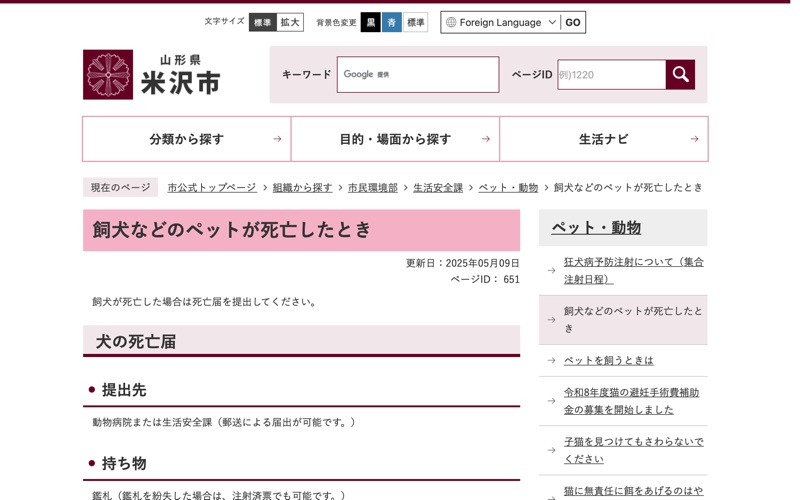
Task: Go to 市公式トップページ breadcrumb
Action: coord(212,188)
